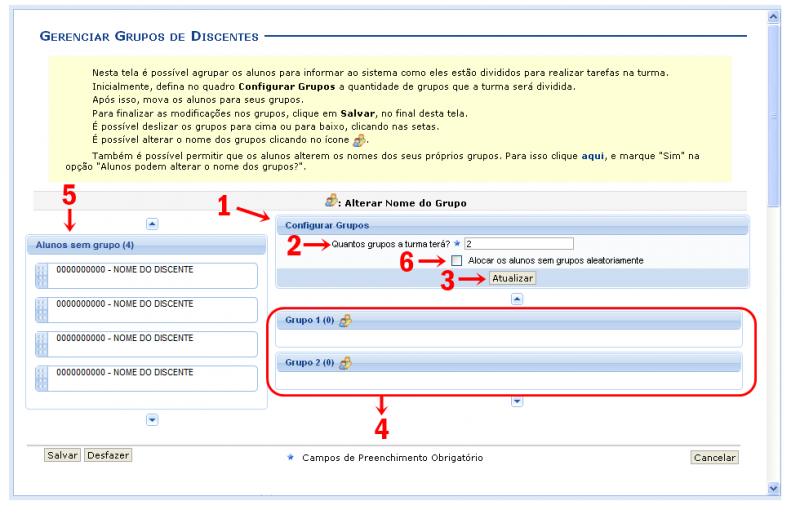This screenshot has height=523, width=800.
Task: Slide ungrouped students list down with arrow
Action: tap(152, 420)
